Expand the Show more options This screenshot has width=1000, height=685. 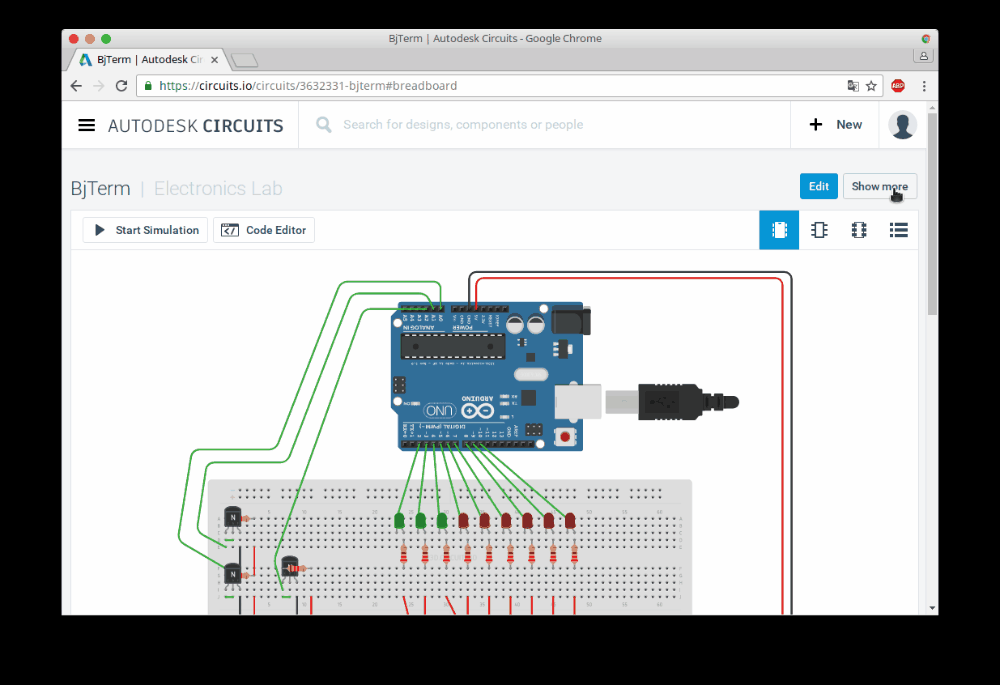pyautogui.click(x=879, y=186)
